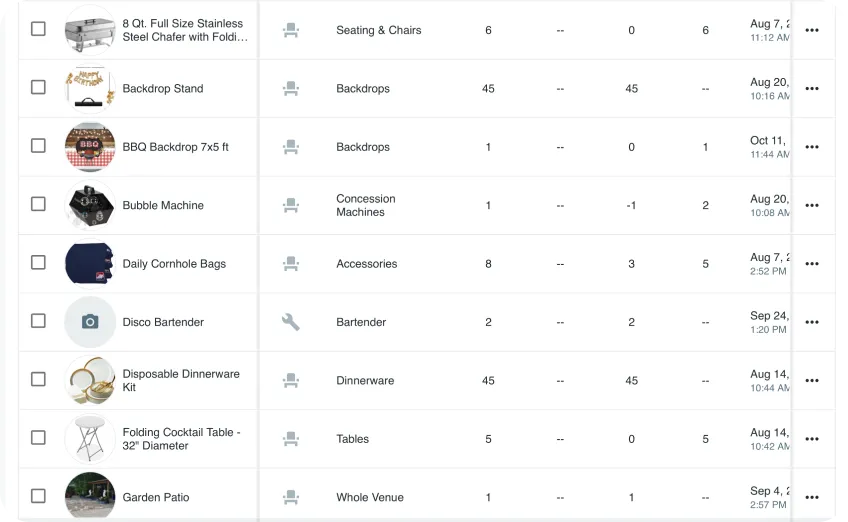Select the Backdrop Stand checkbox
The image size is (848, 522).
(x=38, y=87)
